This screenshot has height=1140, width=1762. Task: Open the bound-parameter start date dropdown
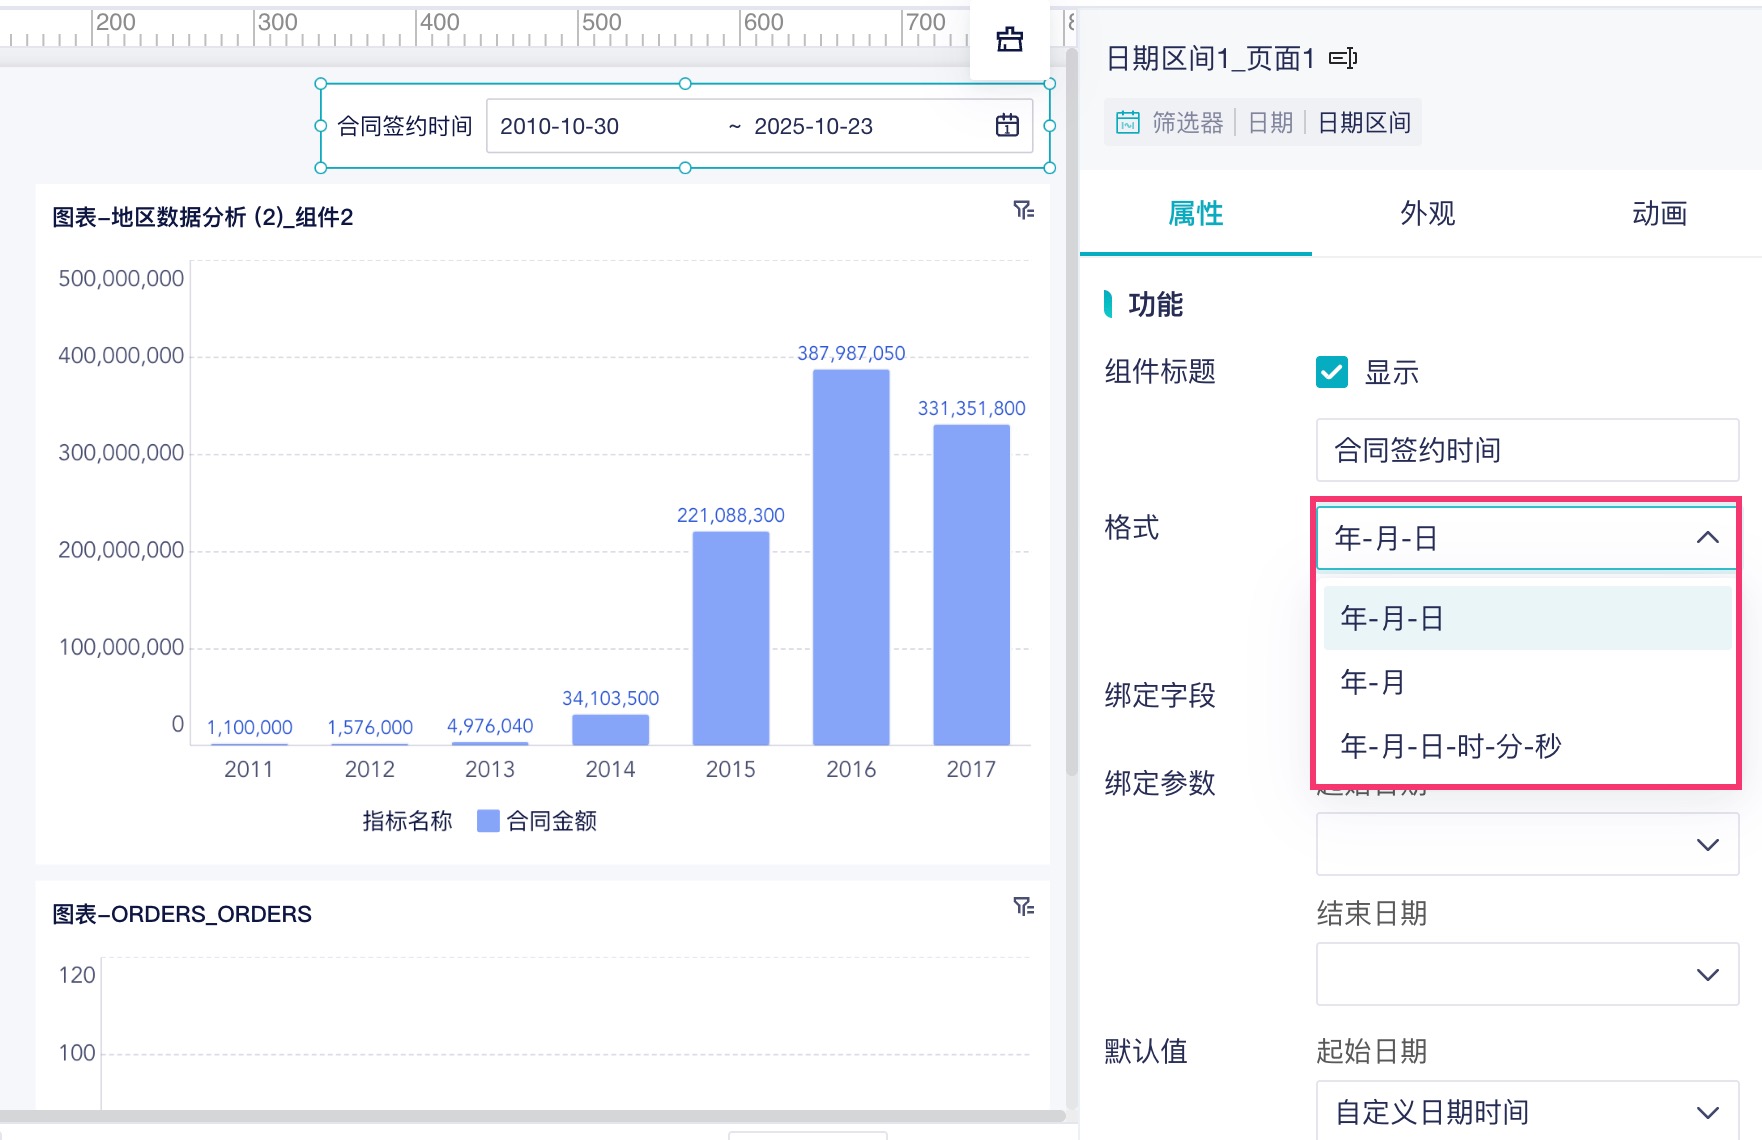click(1527, 844)
